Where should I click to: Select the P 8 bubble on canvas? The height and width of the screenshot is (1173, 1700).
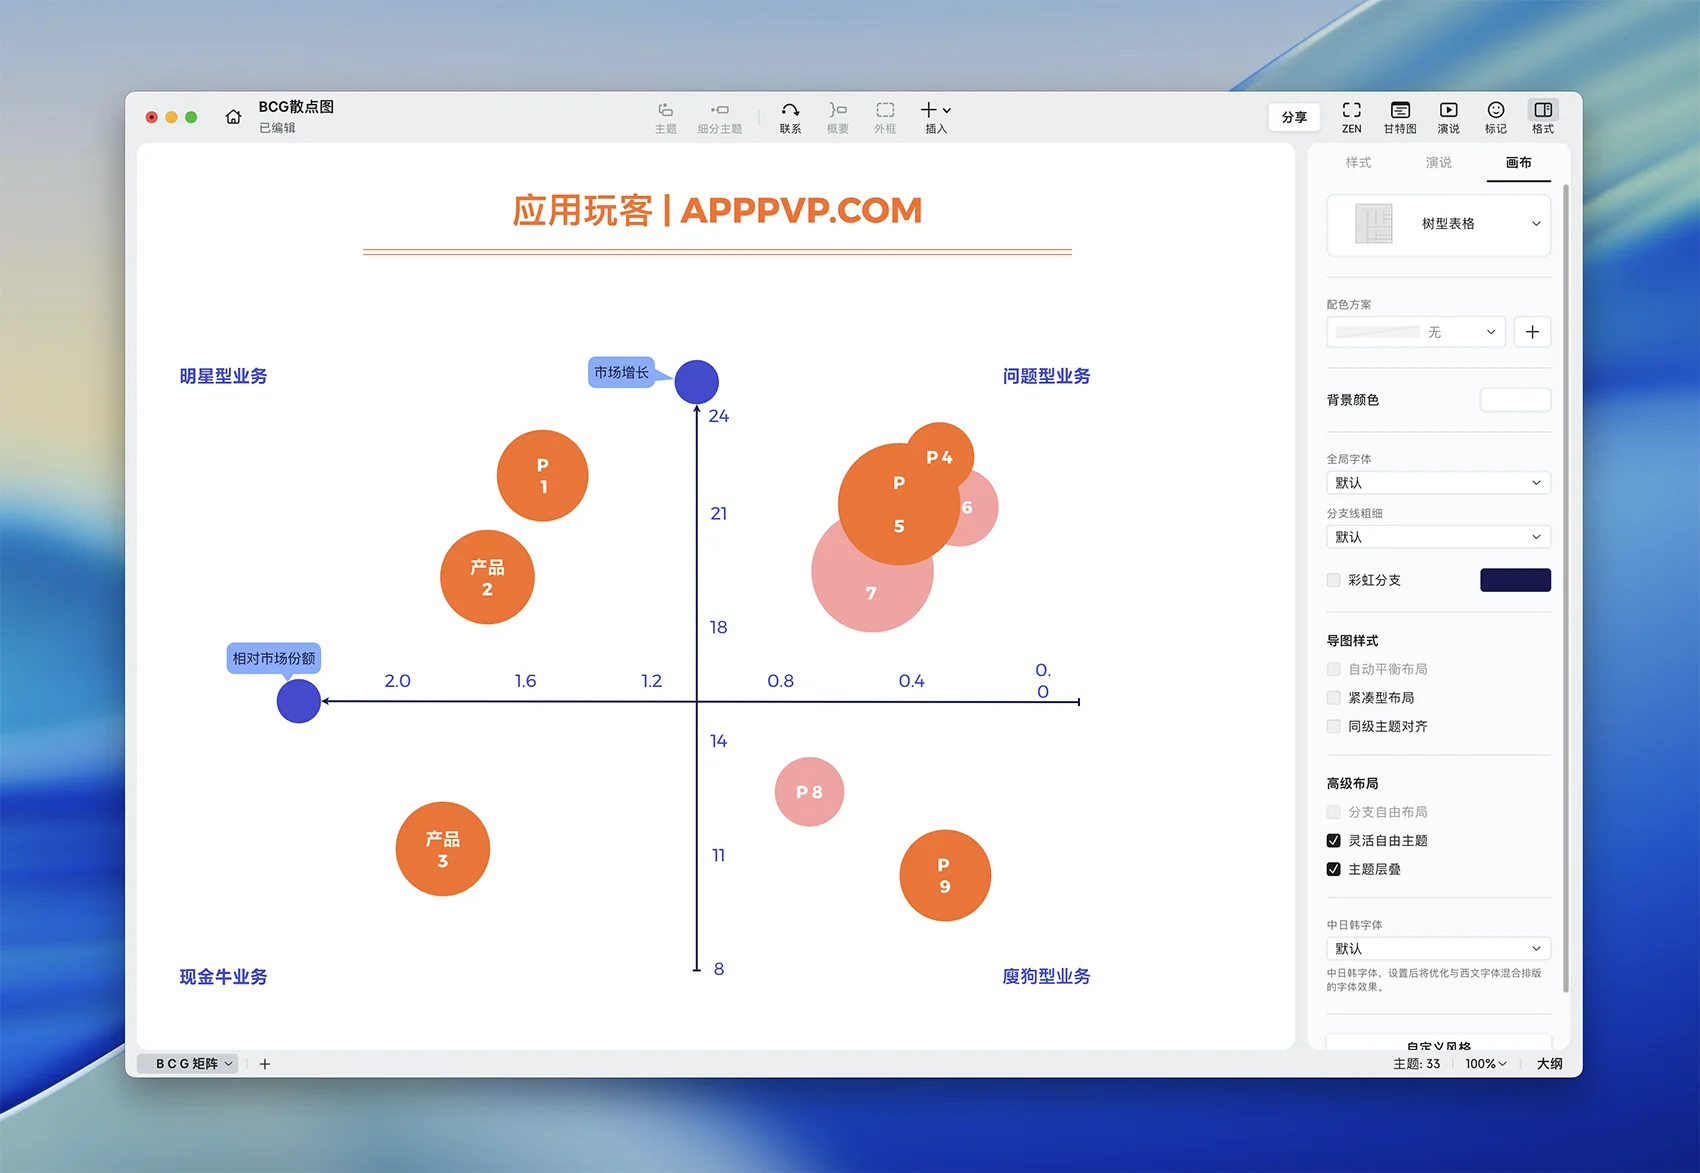(809, 792)
